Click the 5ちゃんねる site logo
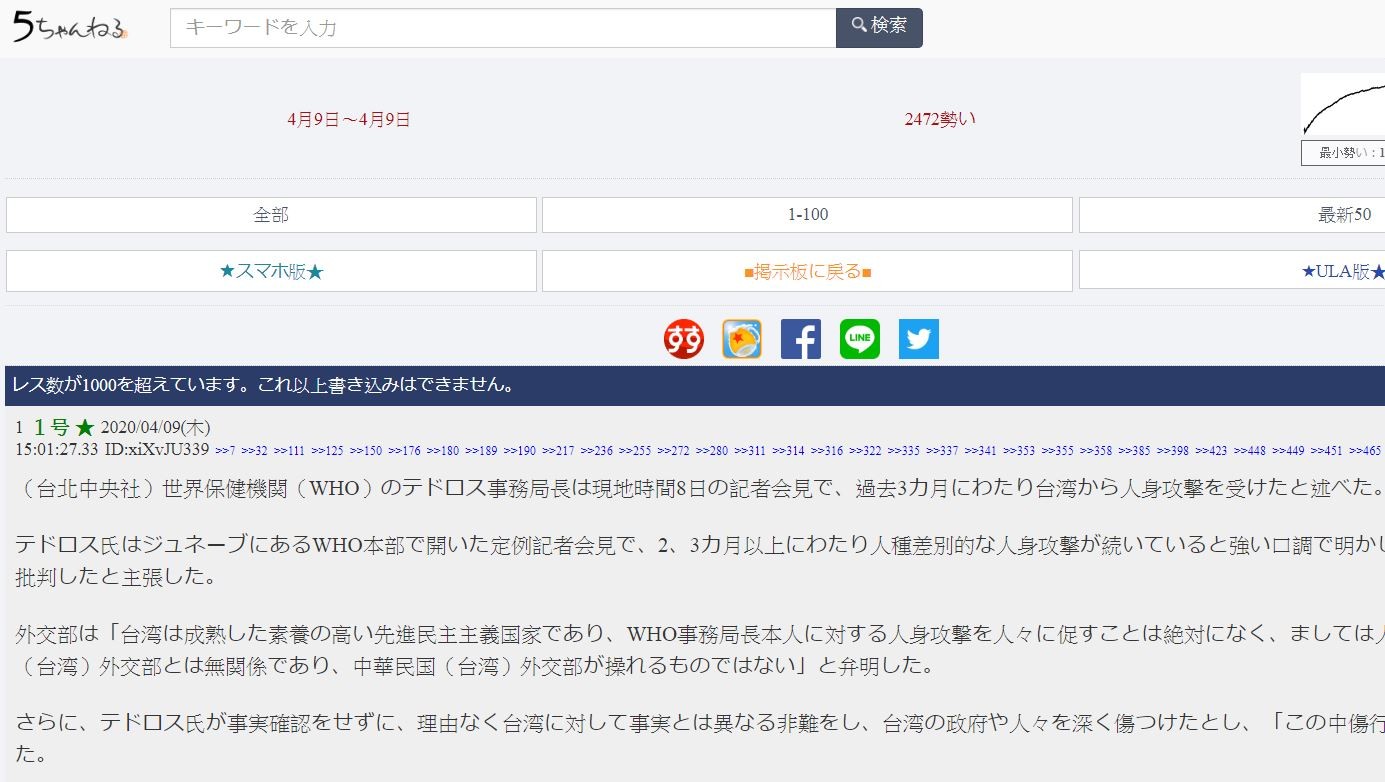1385x782 pixels. (x=70, y=27)
